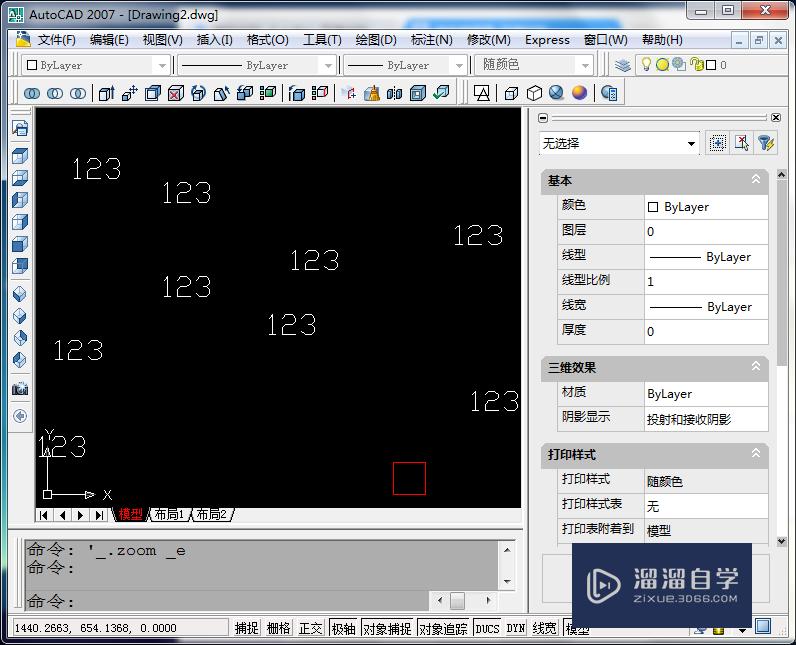
Task: Toggle DYN dynamic input
Action: point(516,628)
